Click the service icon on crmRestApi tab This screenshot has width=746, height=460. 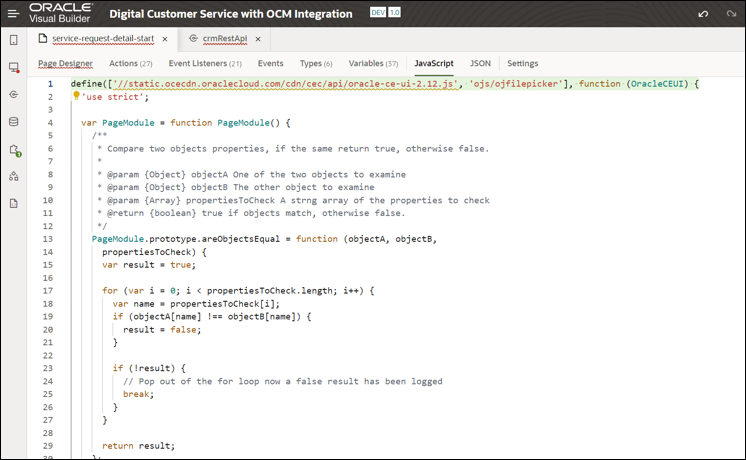(x=193, y=38)
